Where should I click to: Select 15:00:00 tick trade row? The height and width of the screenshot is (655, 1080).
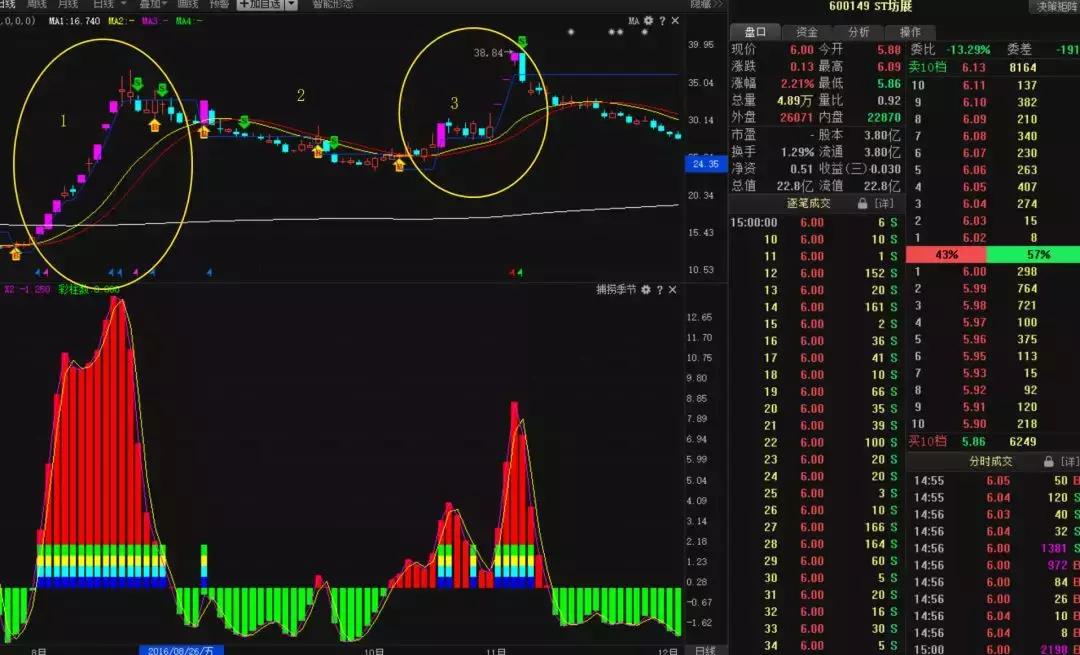tap(817, 222)
